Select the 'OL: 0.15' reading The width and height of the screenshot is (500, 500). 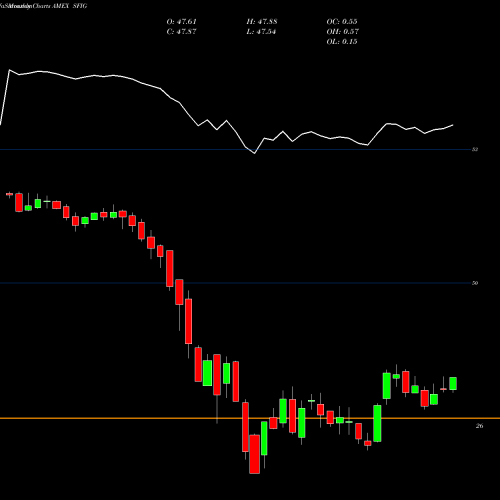point(342,42)
